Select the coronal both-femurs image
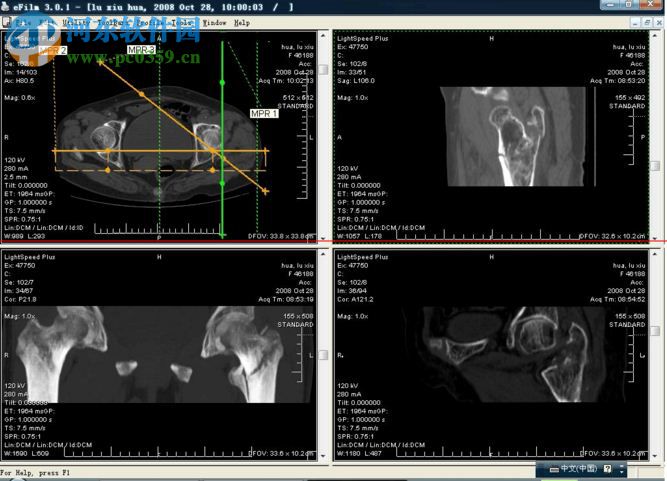The image size is (667, 481). [x=158, y=354]
